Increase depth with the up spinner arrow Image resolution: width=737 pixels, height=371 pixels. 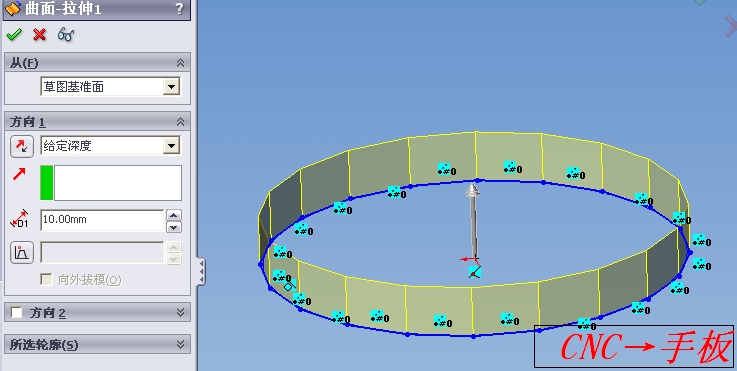(174, 215)
